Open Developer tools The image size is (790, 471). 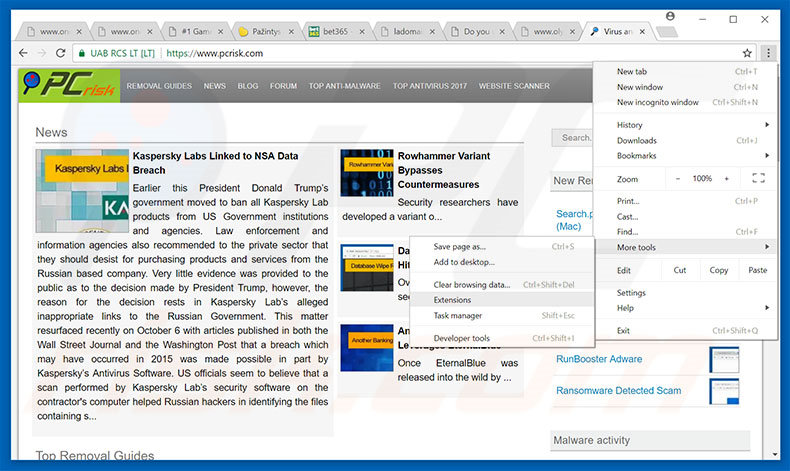point(502,338)
